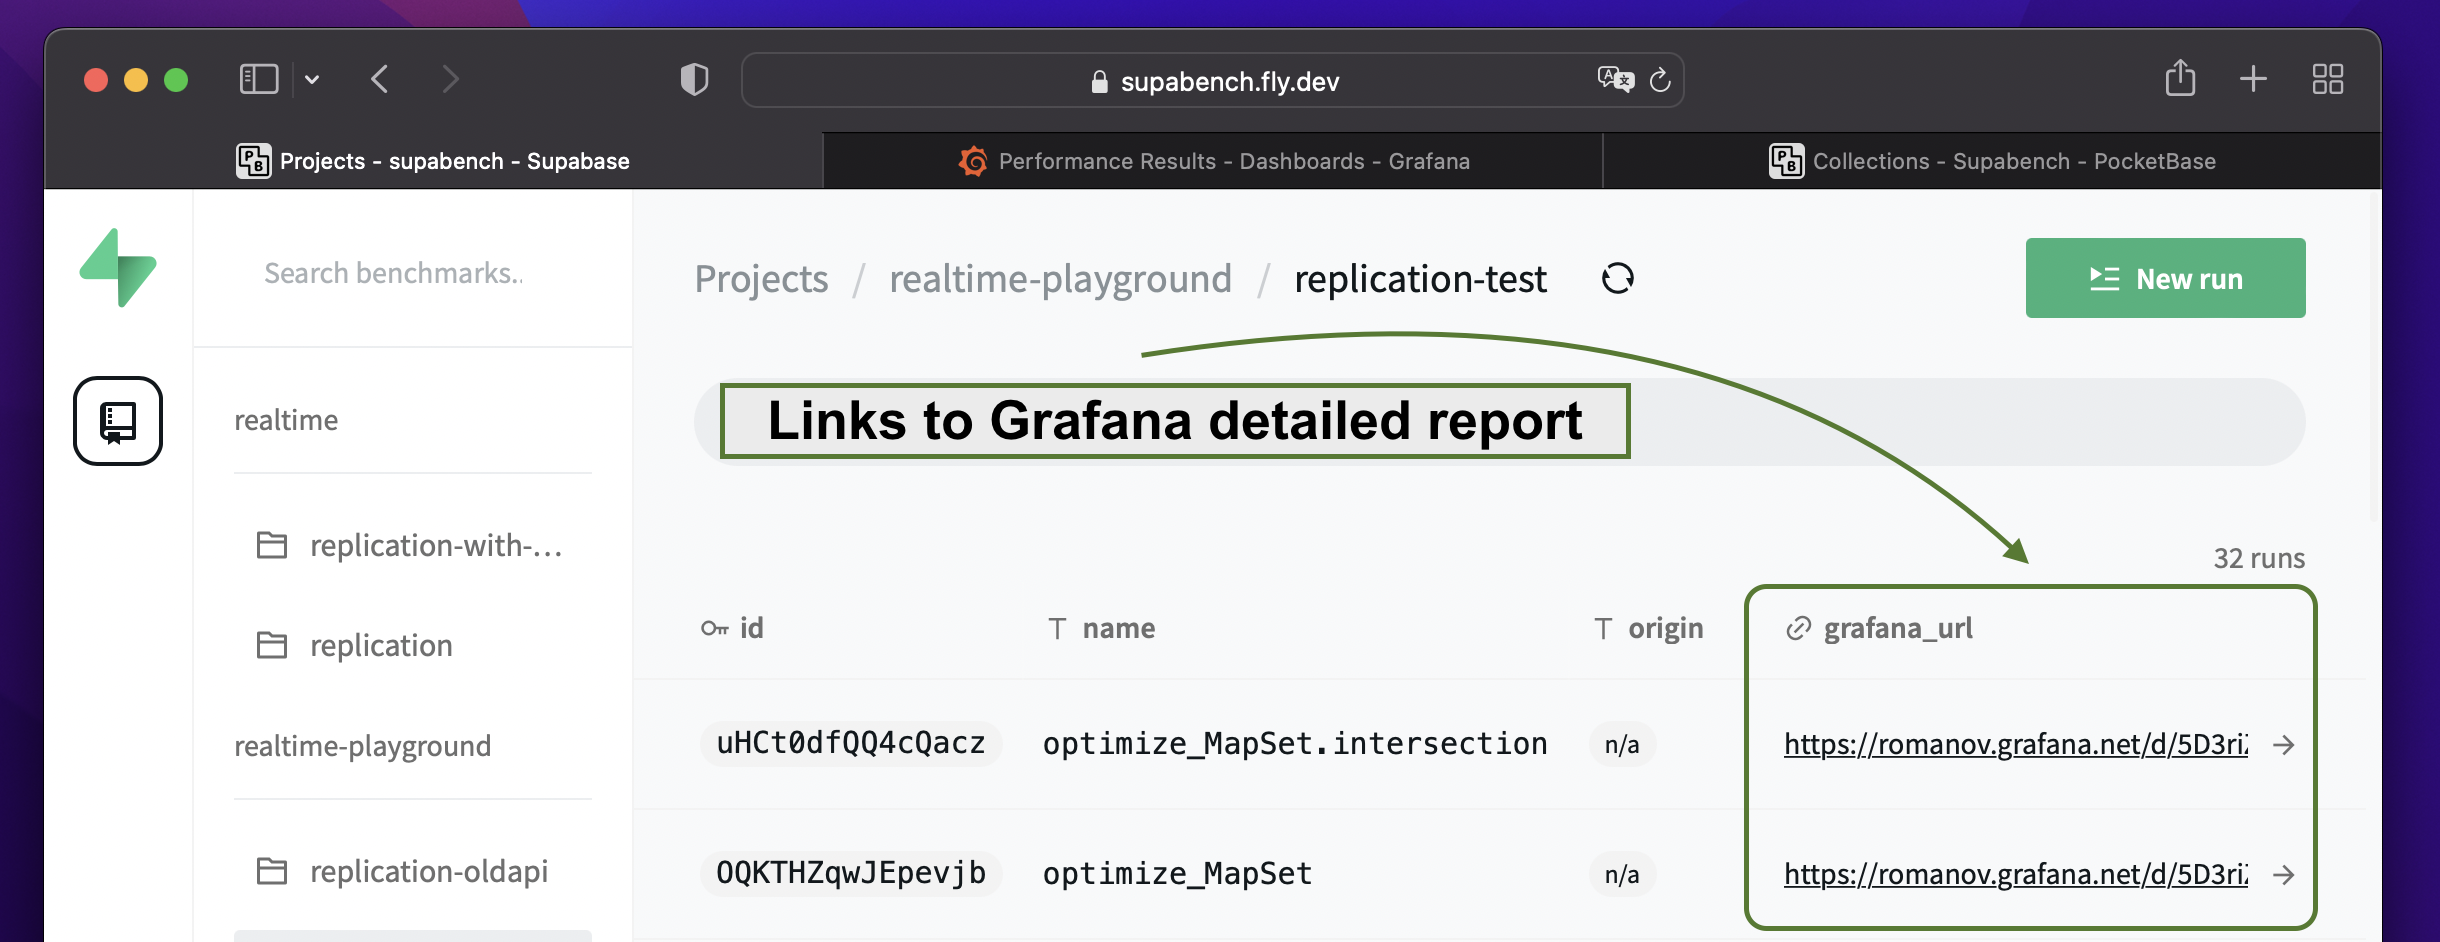Select realtime-playground project group
2440x942 pixels.
(362, 746)
